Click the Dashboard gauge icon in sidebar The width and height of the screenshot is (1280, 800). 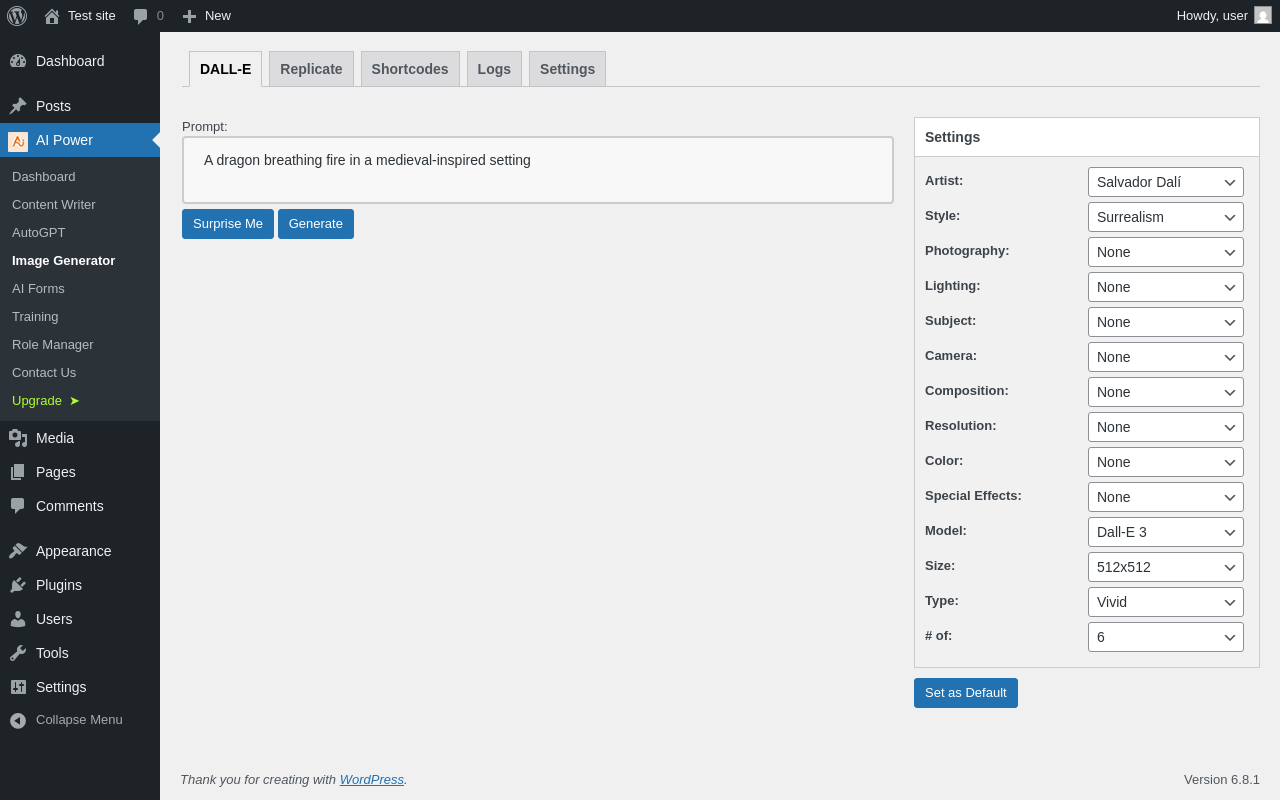pyautogui.click(x=18, y=61)
